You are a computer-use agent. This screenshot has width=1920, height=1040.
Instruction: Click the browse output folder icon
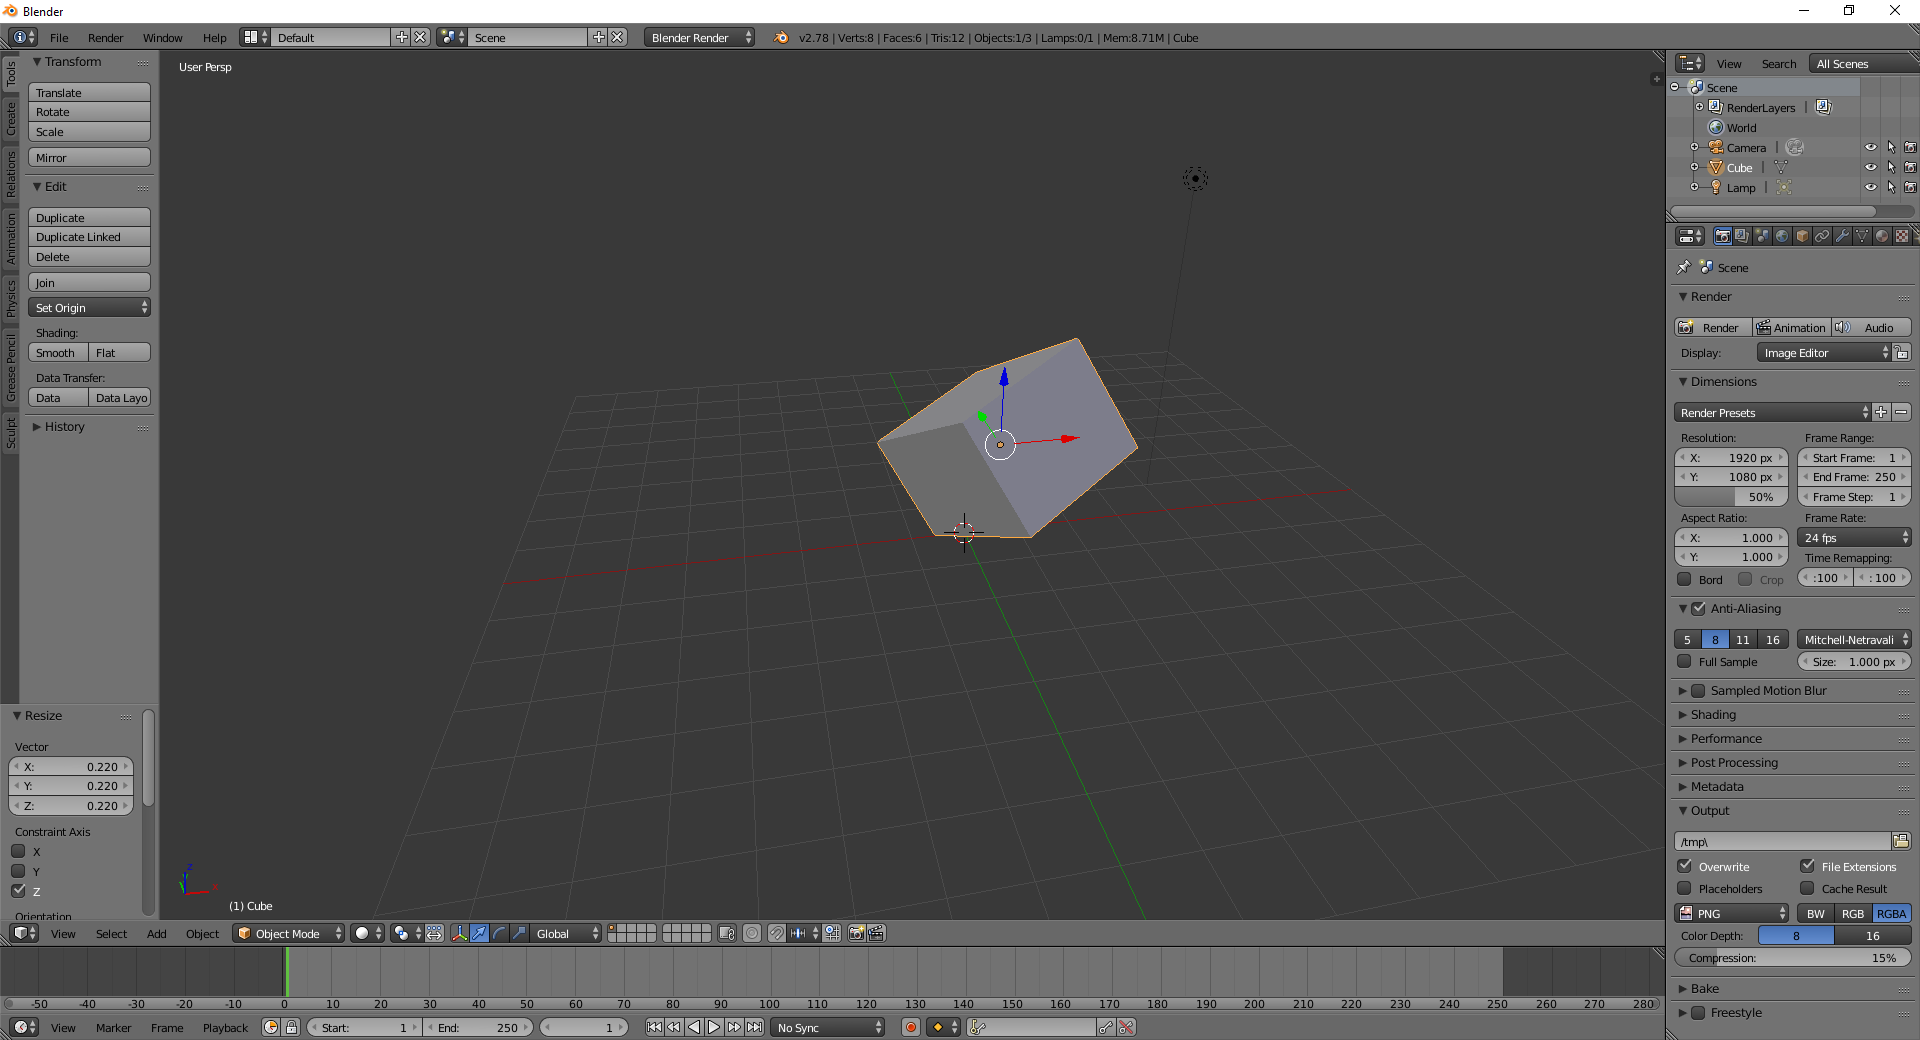coord(1901,841)
